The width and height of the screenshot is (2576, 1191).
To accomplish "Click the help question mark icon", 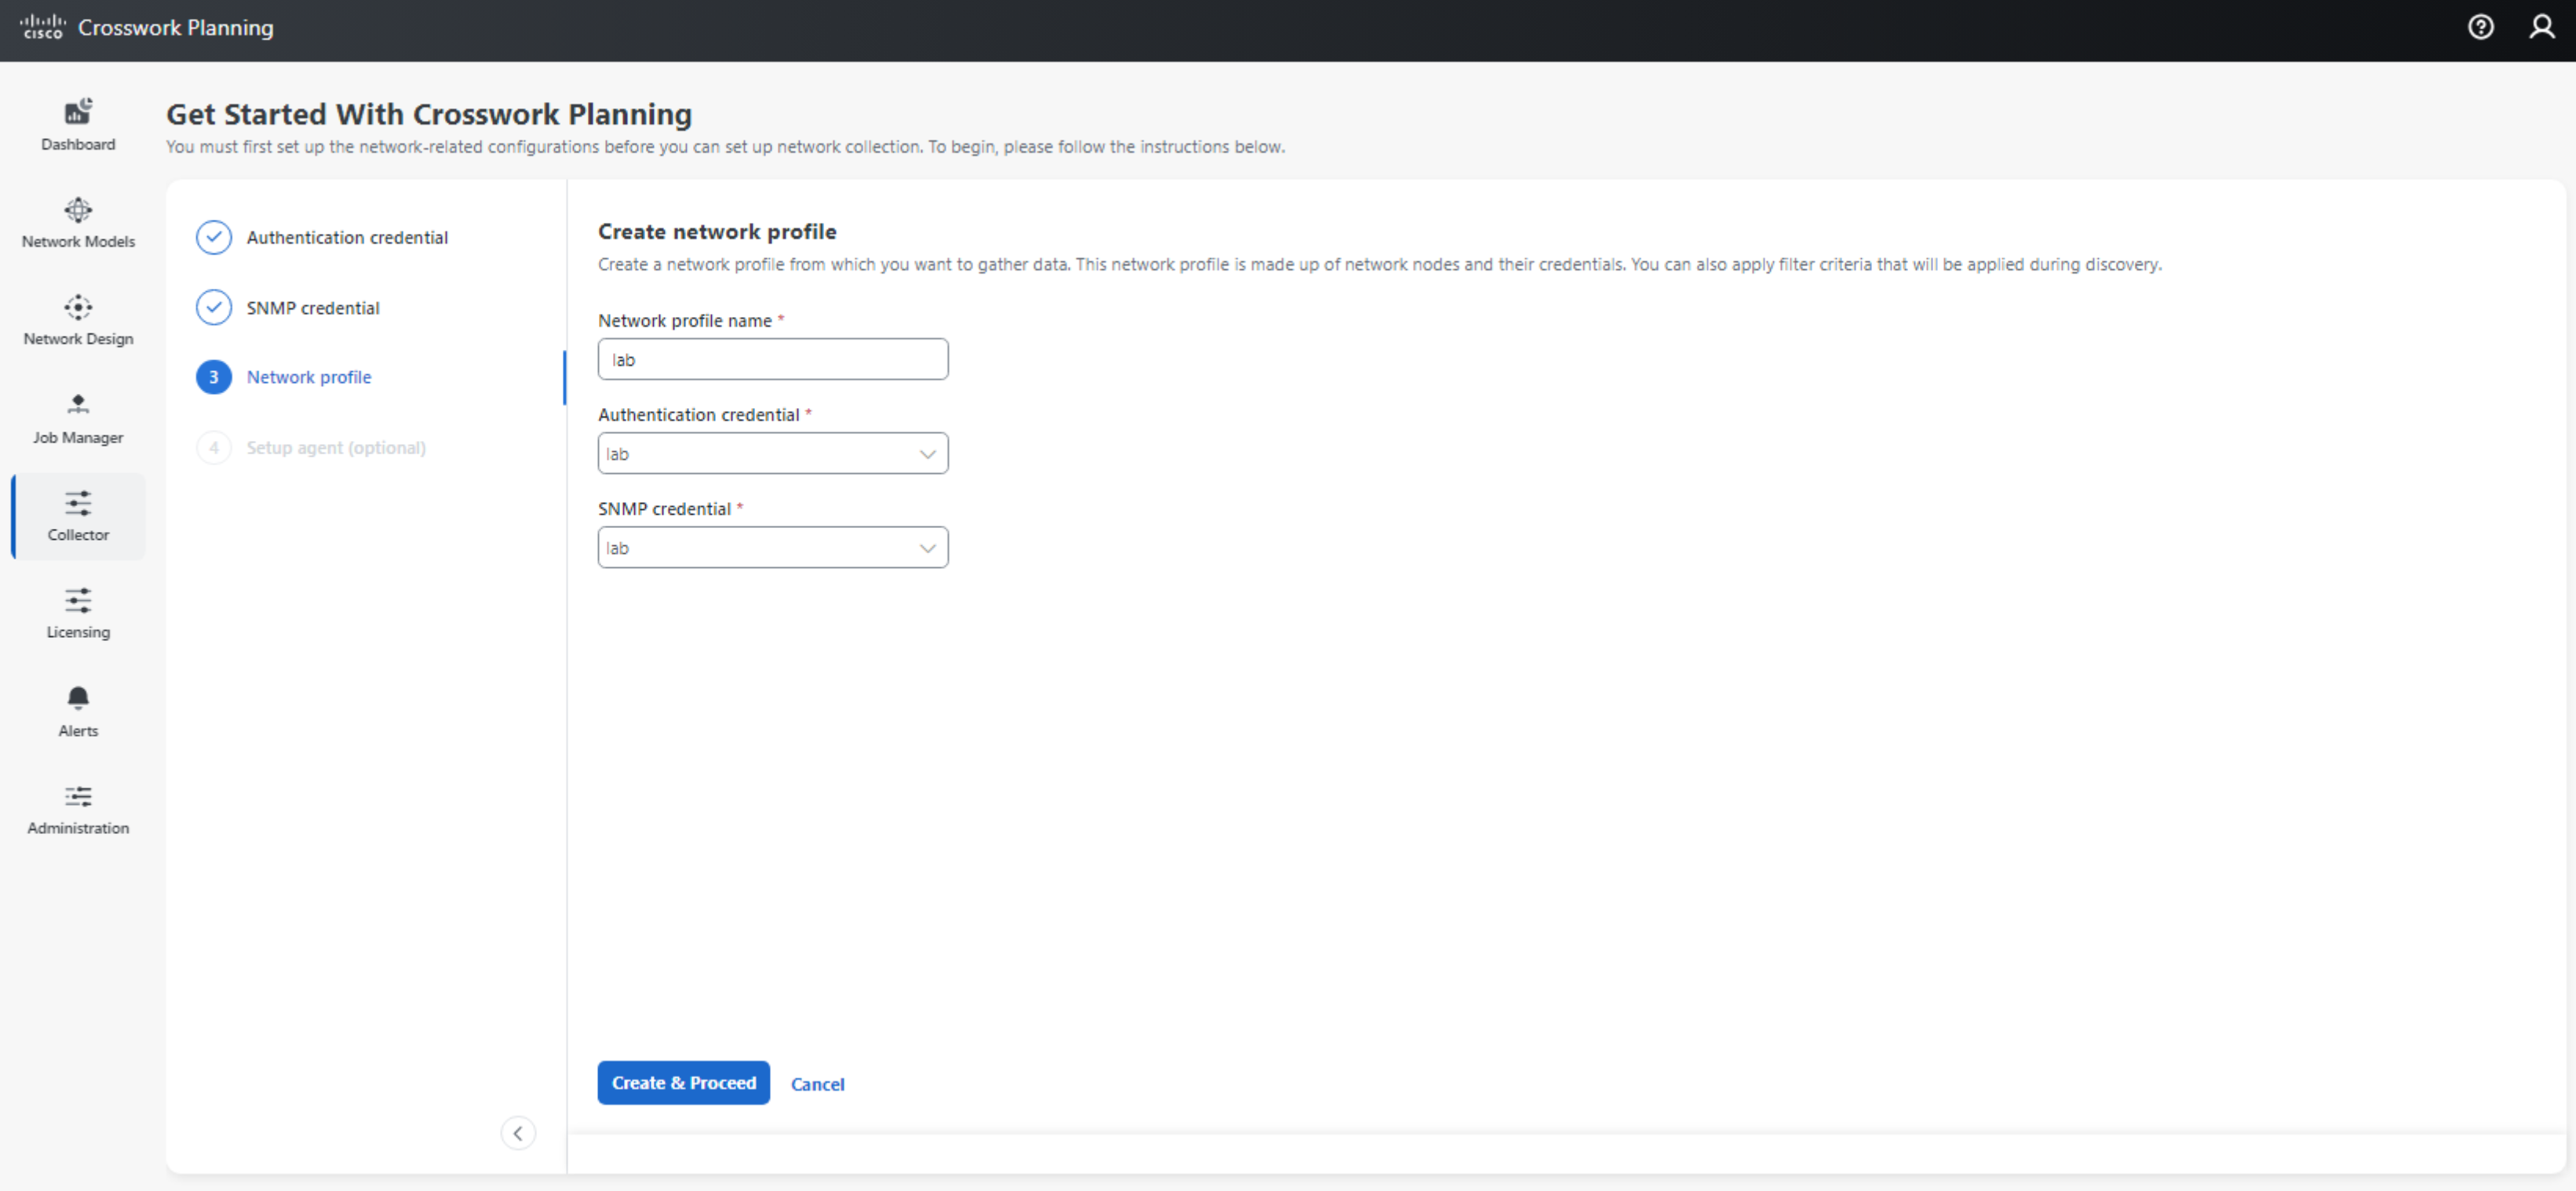I will point(2480,27).
